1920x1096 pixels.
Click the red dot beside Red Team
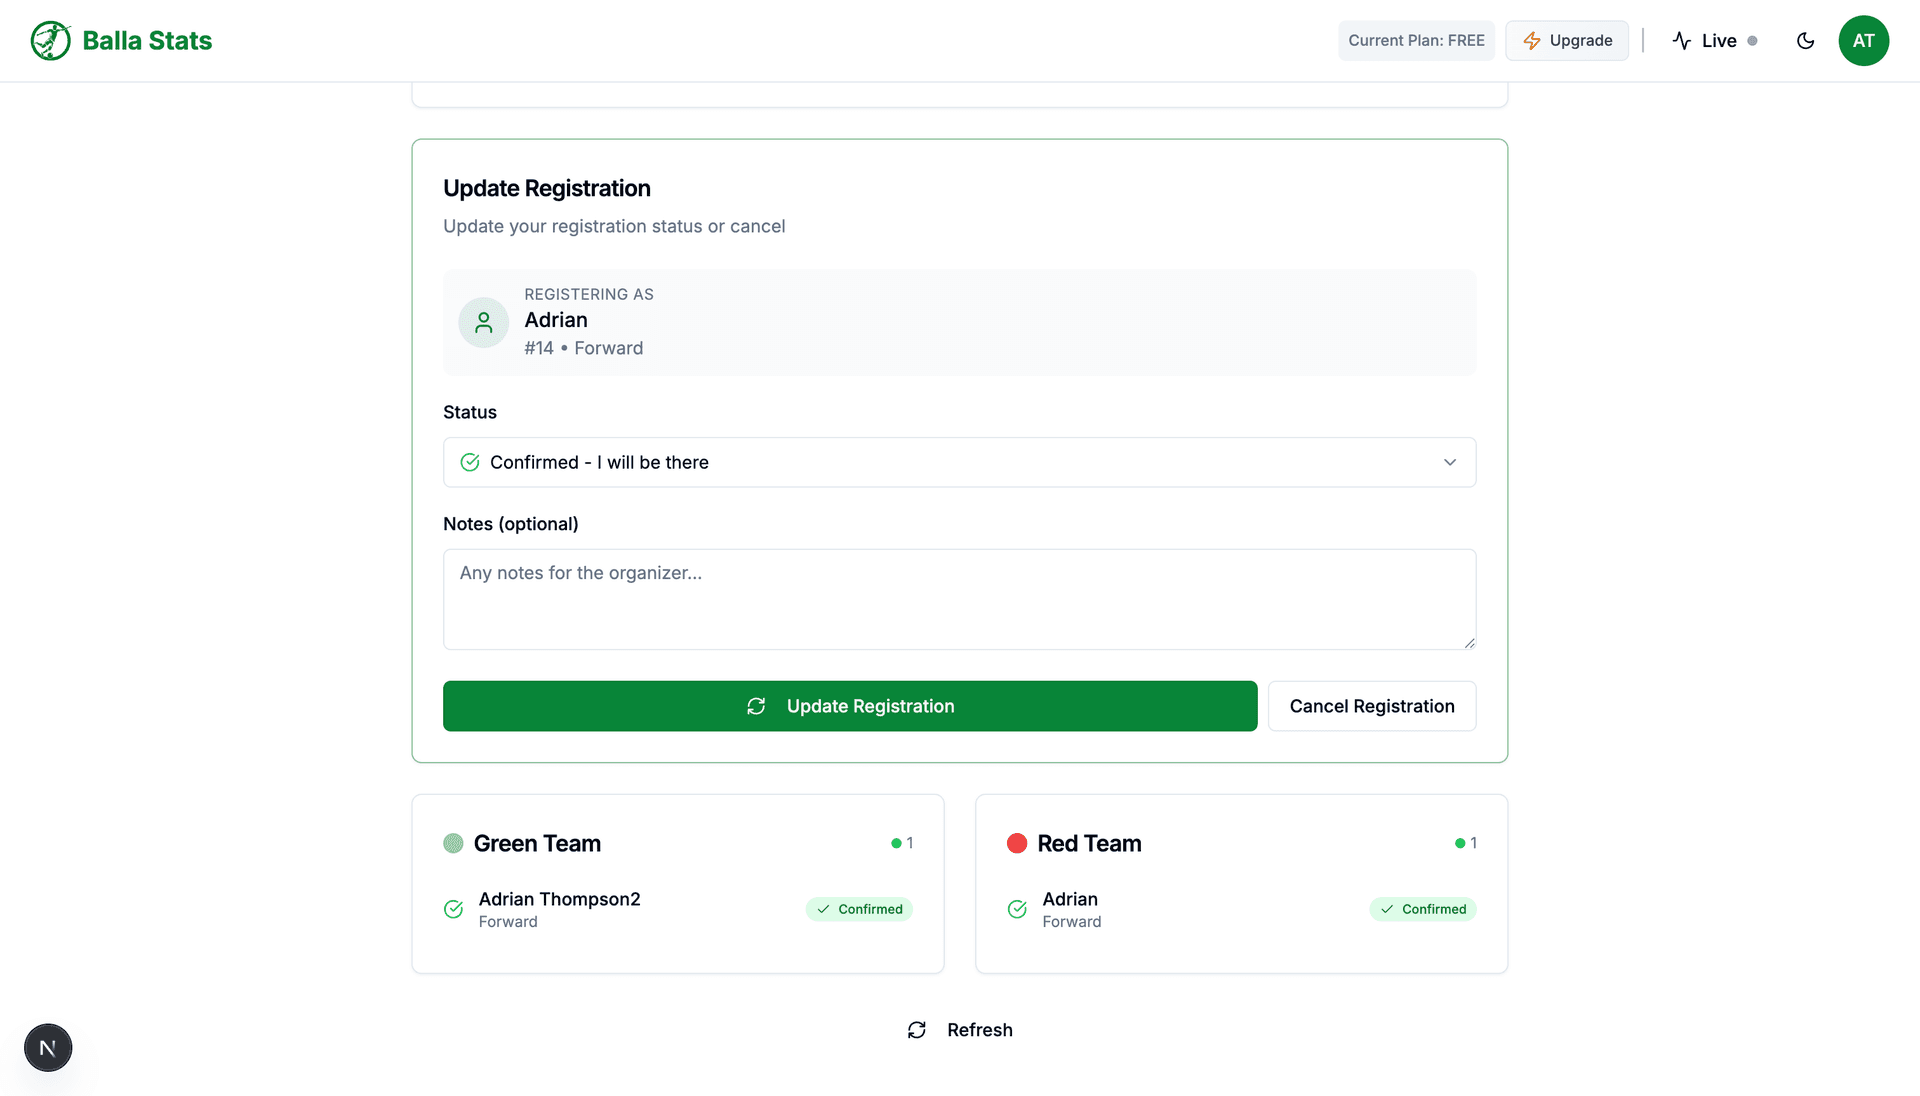coord(1017,843)
